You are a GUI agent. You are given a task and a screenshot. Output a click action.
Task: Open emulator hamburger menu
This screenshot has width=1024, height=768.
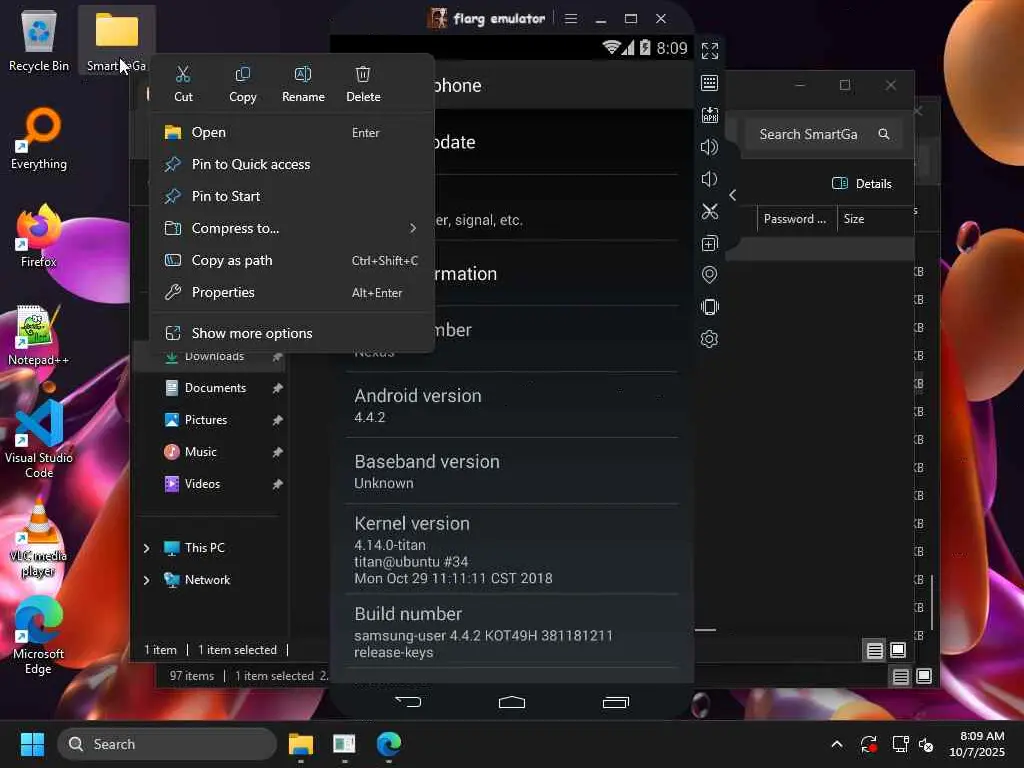pos(571,18)
